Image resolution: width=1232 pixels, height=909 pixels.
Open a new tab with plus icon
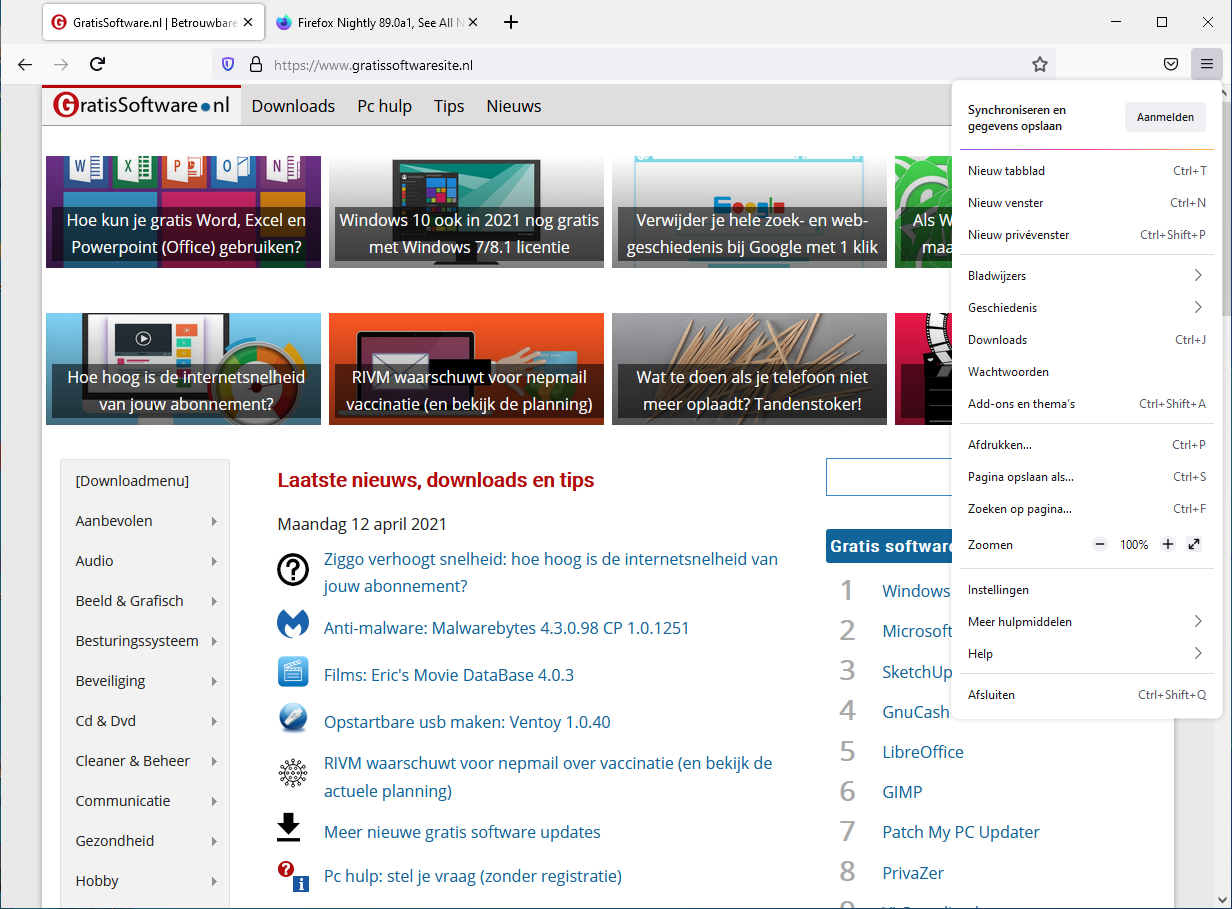point(511,22)
